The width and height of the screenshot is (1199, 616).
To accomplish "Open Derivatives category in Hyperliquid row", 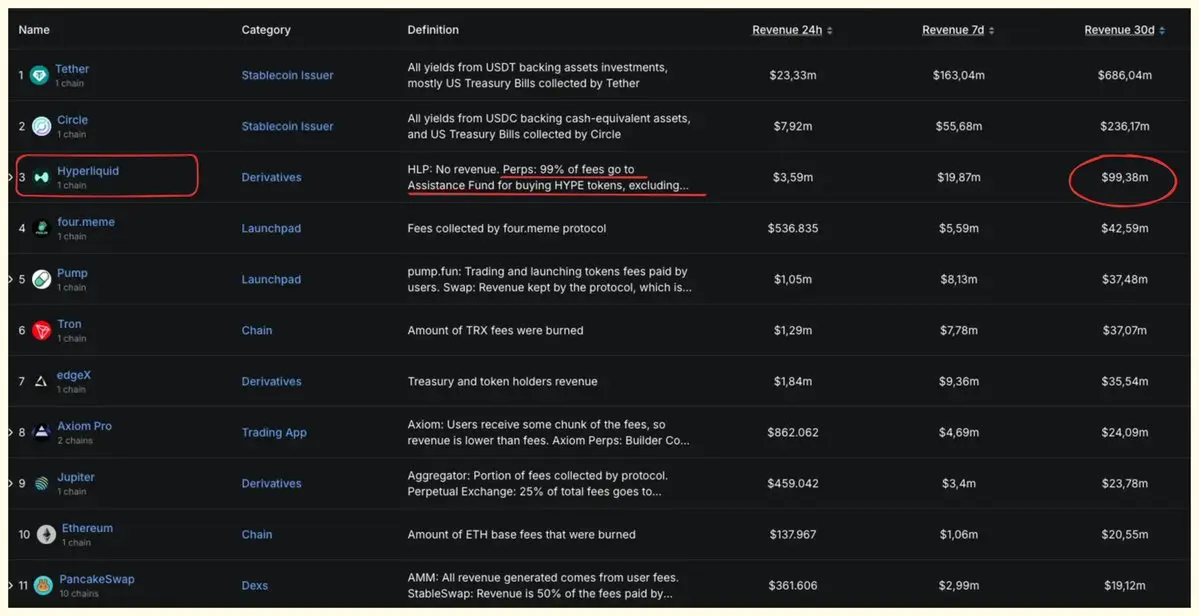I will 271,177.
